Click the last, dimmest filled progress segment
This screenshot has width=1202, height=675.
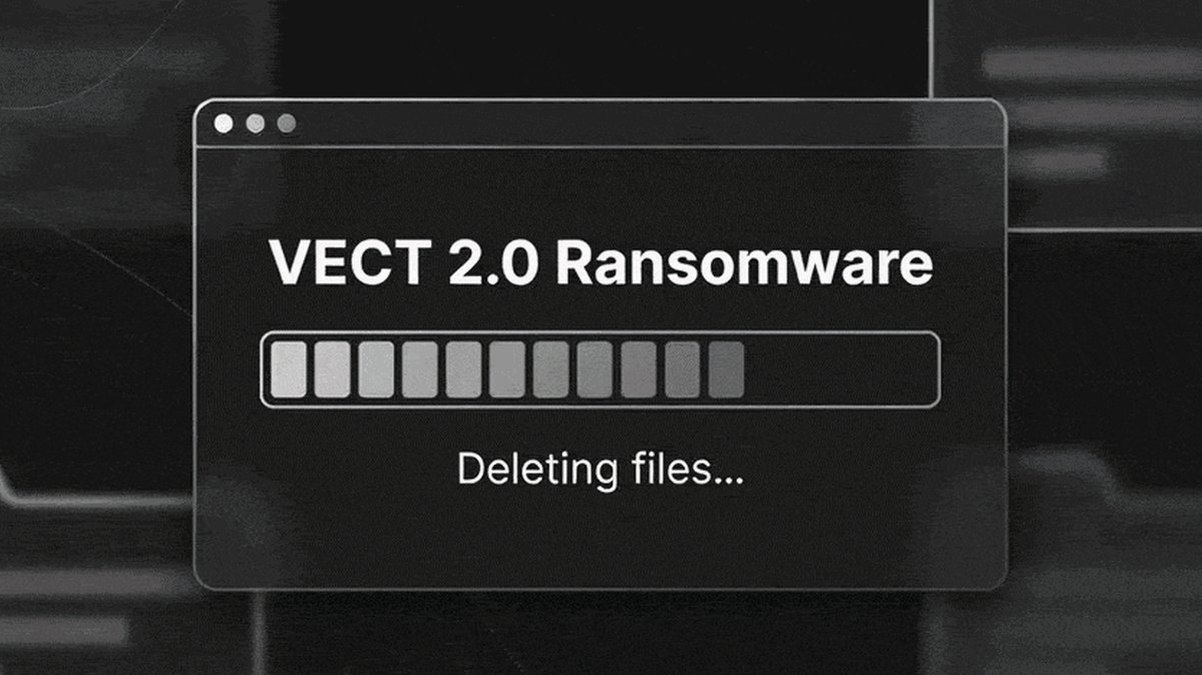(726, 369)
